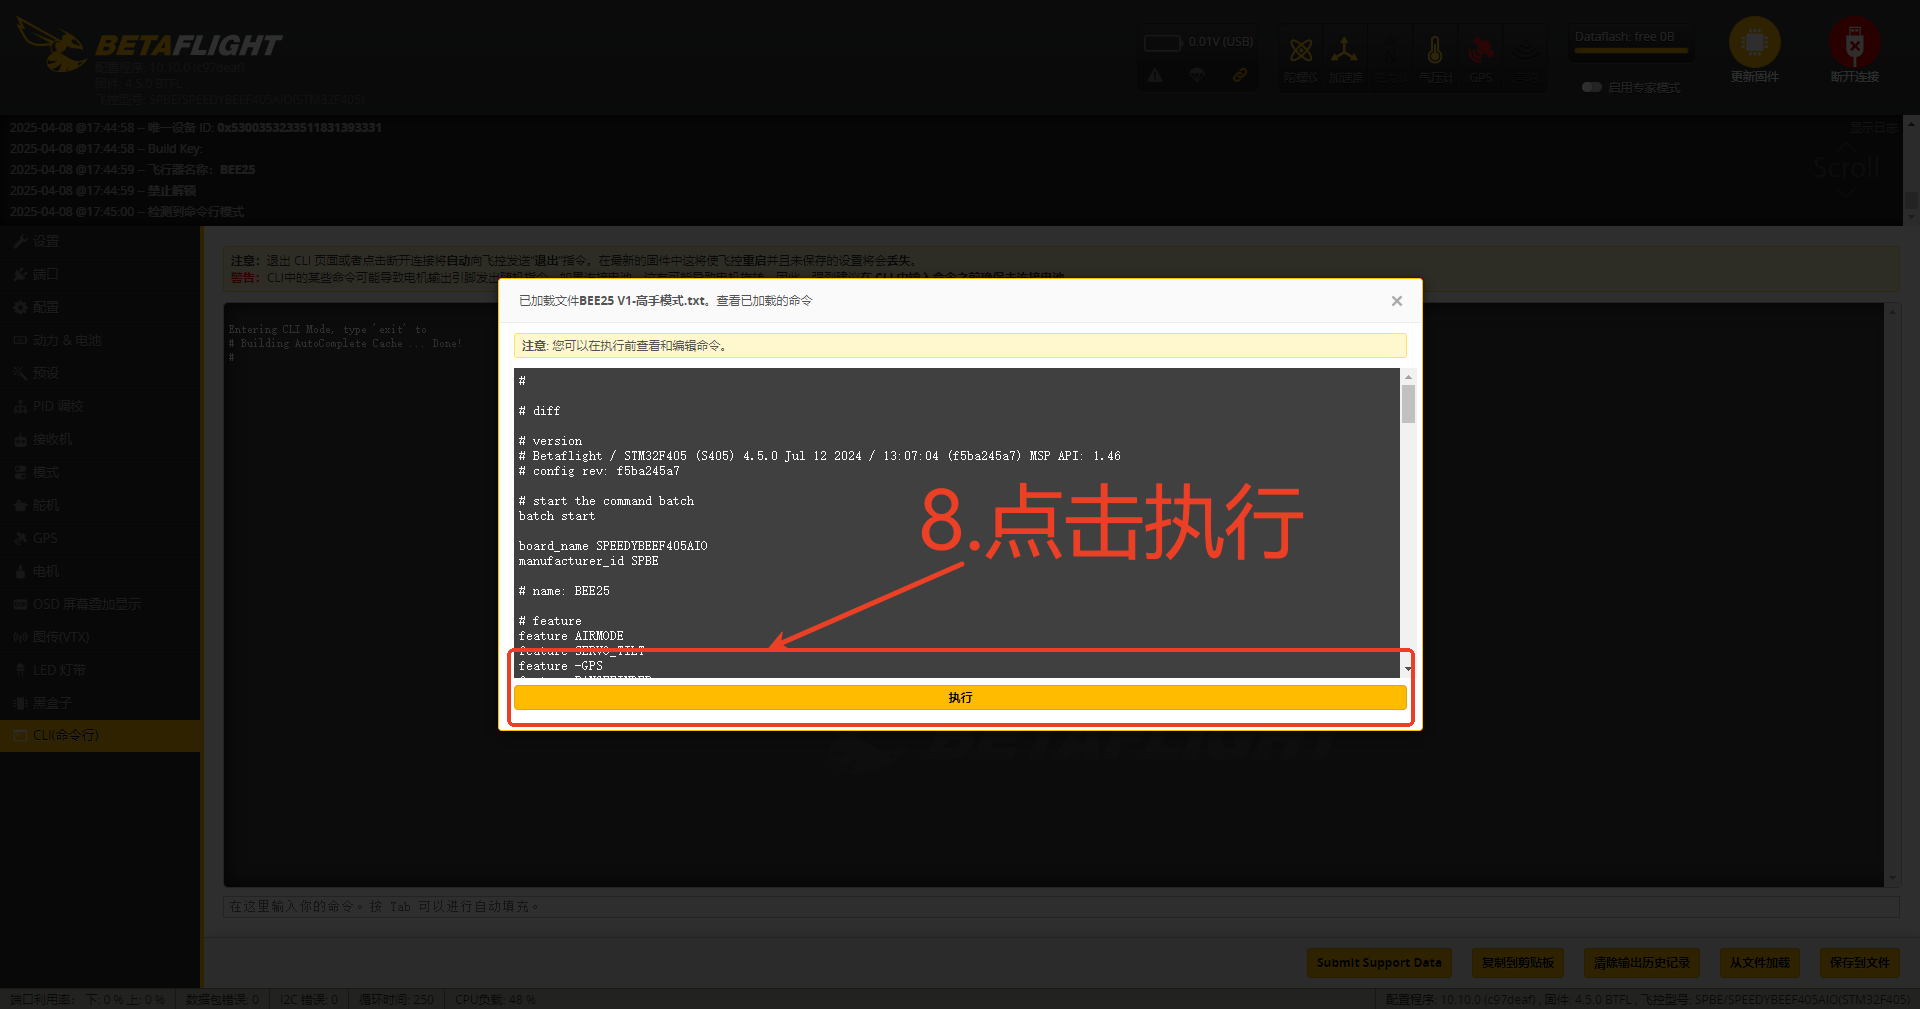
Task: Click the 复制到剪贴板 copy button
Action: 1518,963
